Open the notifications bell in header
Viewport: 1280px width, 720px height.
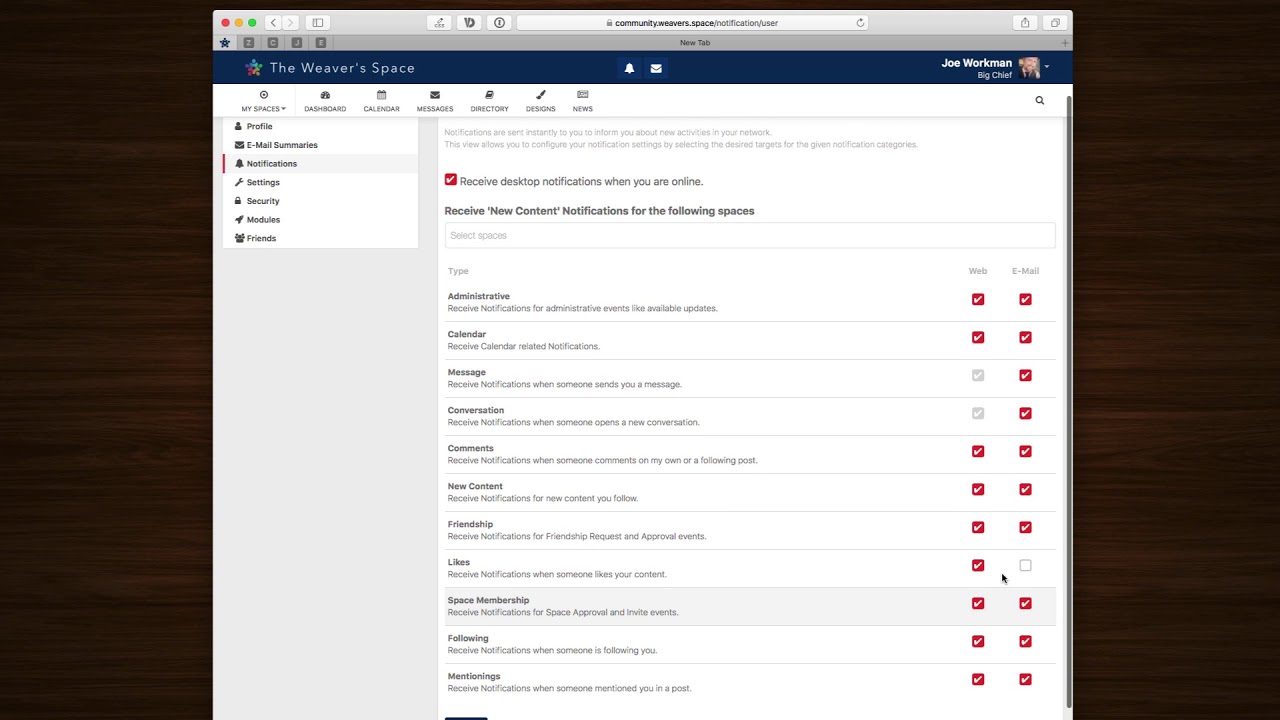pos(629,68)
